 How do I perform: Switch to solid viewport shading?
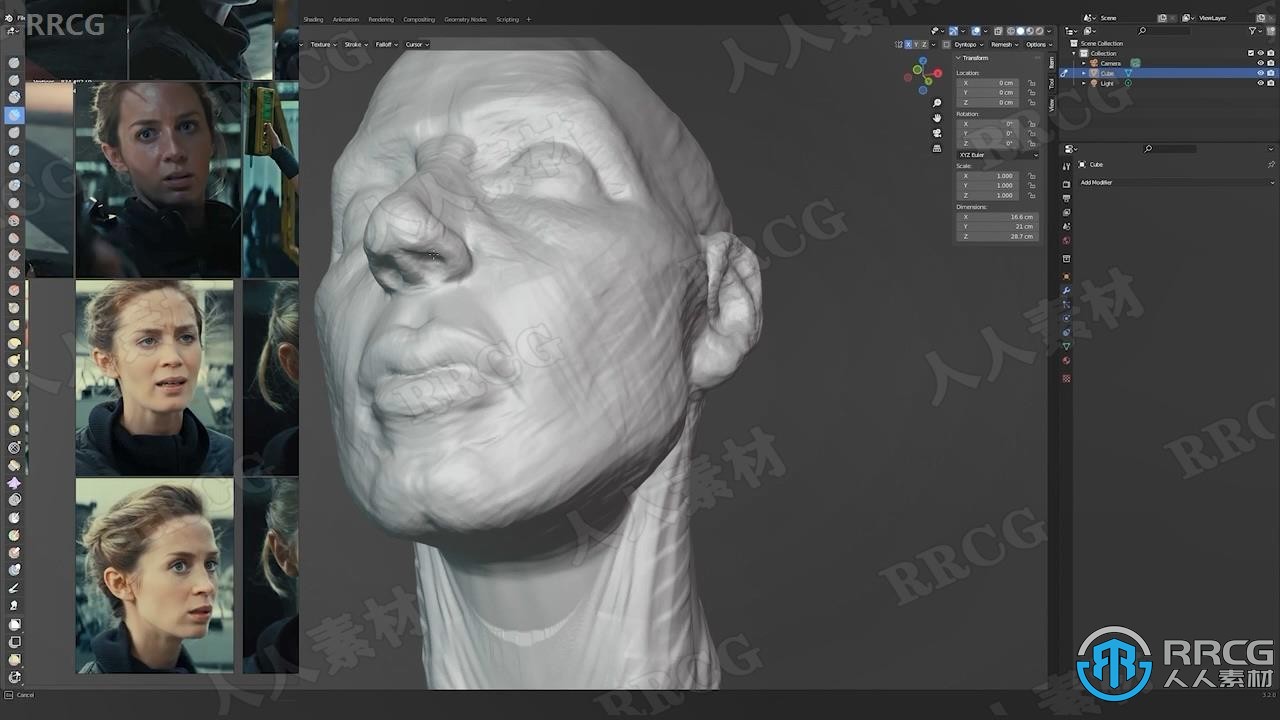(x=1020, y=31)
